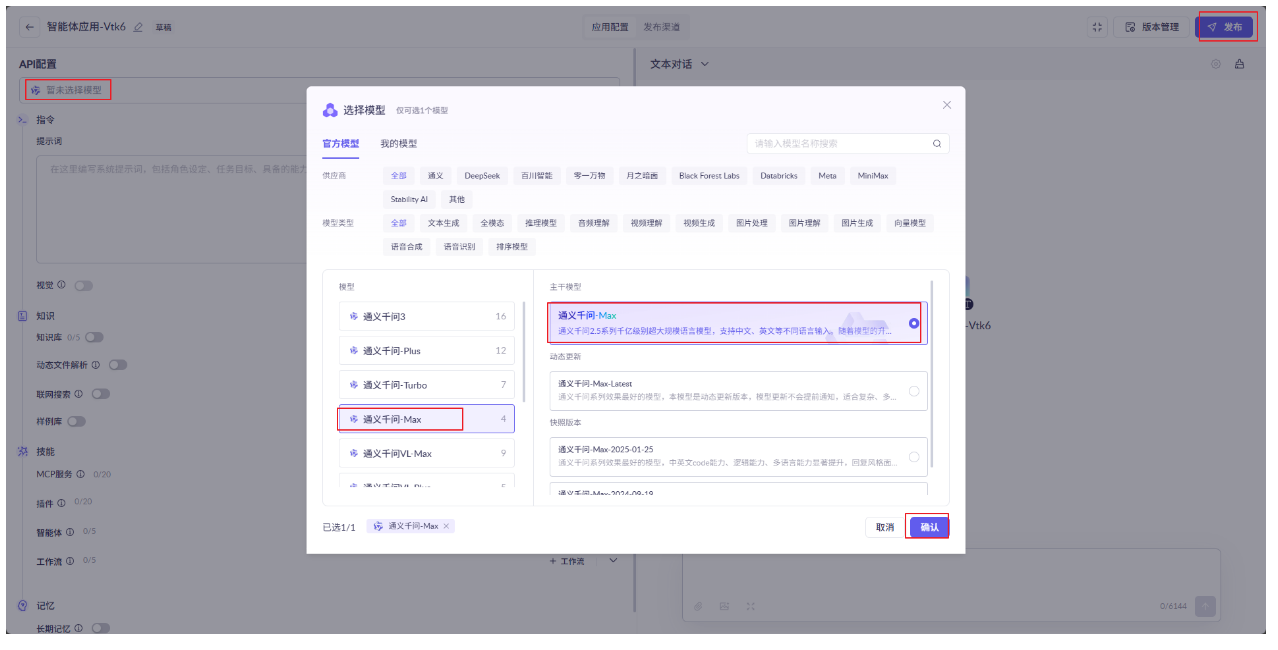
Task: Click the 取消 button
Action: tap(885, 527)
